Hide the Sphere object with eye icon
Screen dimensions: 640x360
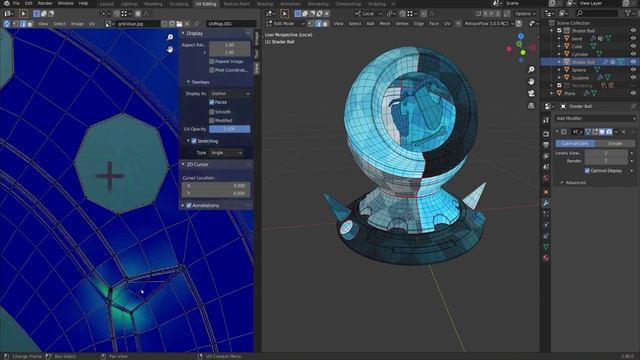(633, 70)
